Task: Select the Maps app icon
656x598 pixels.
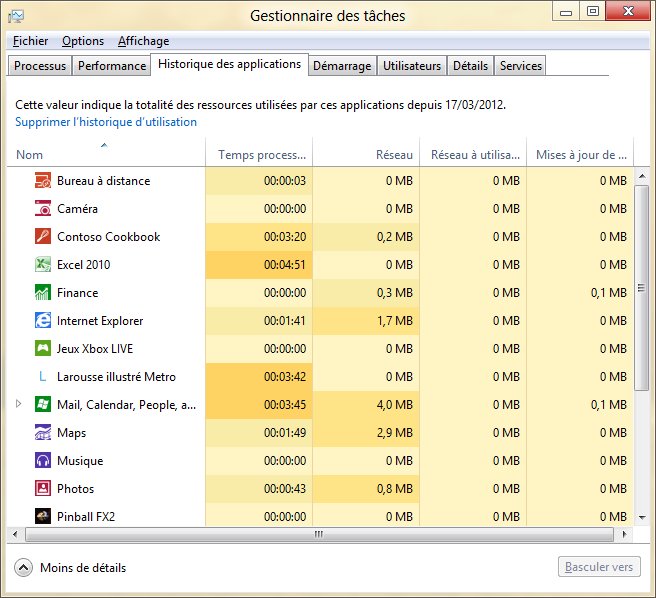Action: click(x=43, y=433)
